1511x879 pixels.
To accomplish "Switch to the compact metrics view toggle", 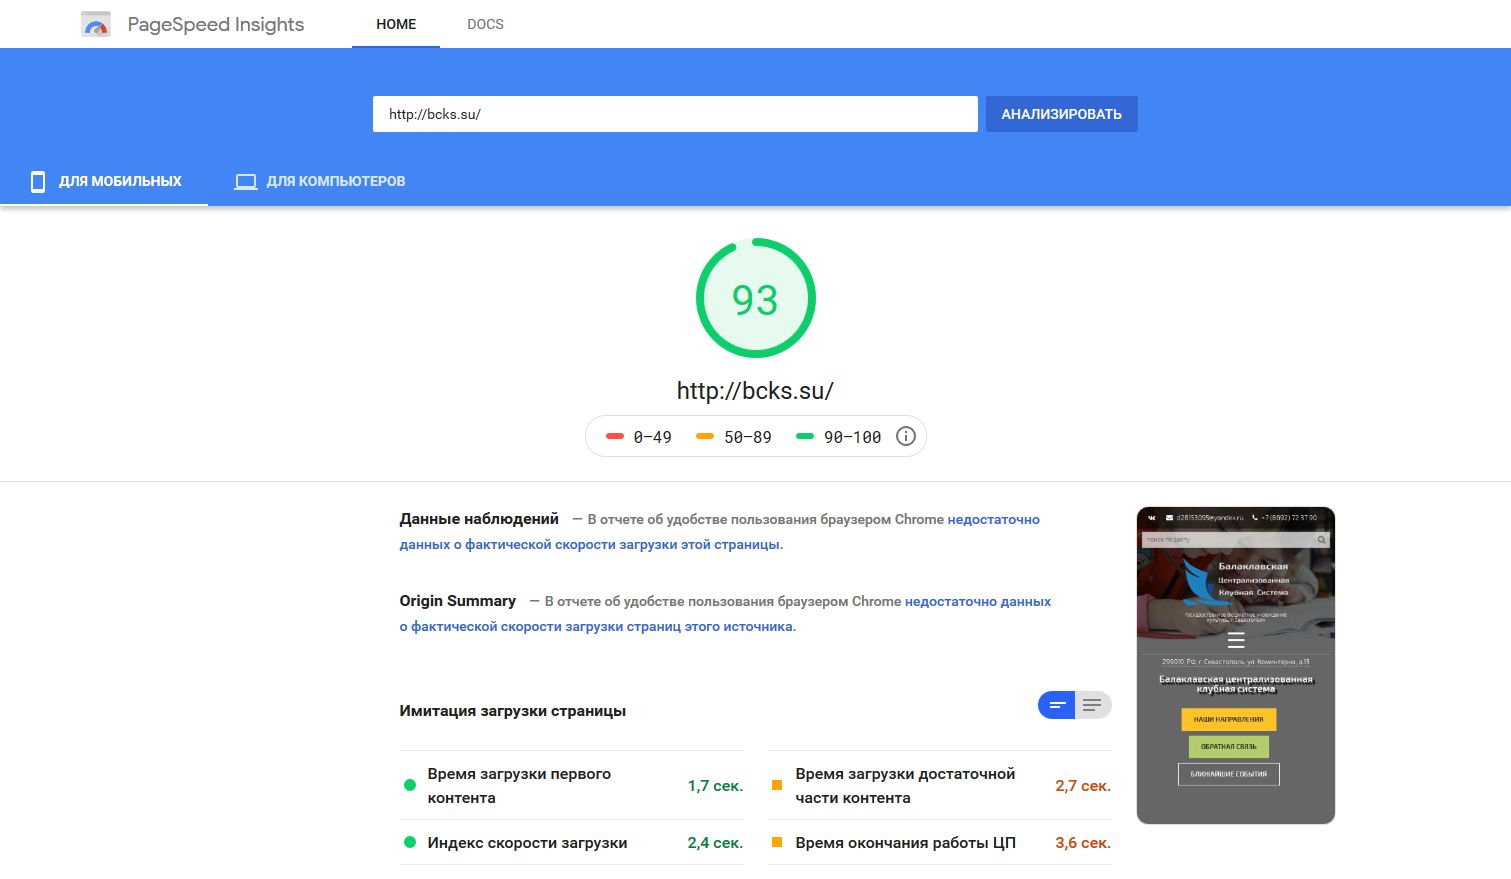I will [x=1057, y=705].
